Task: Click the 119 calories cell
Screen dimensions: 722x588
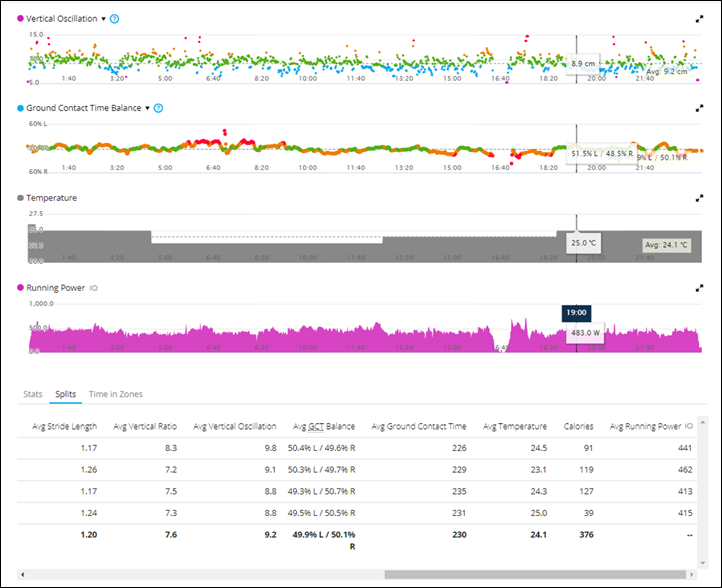Action: 586,470
